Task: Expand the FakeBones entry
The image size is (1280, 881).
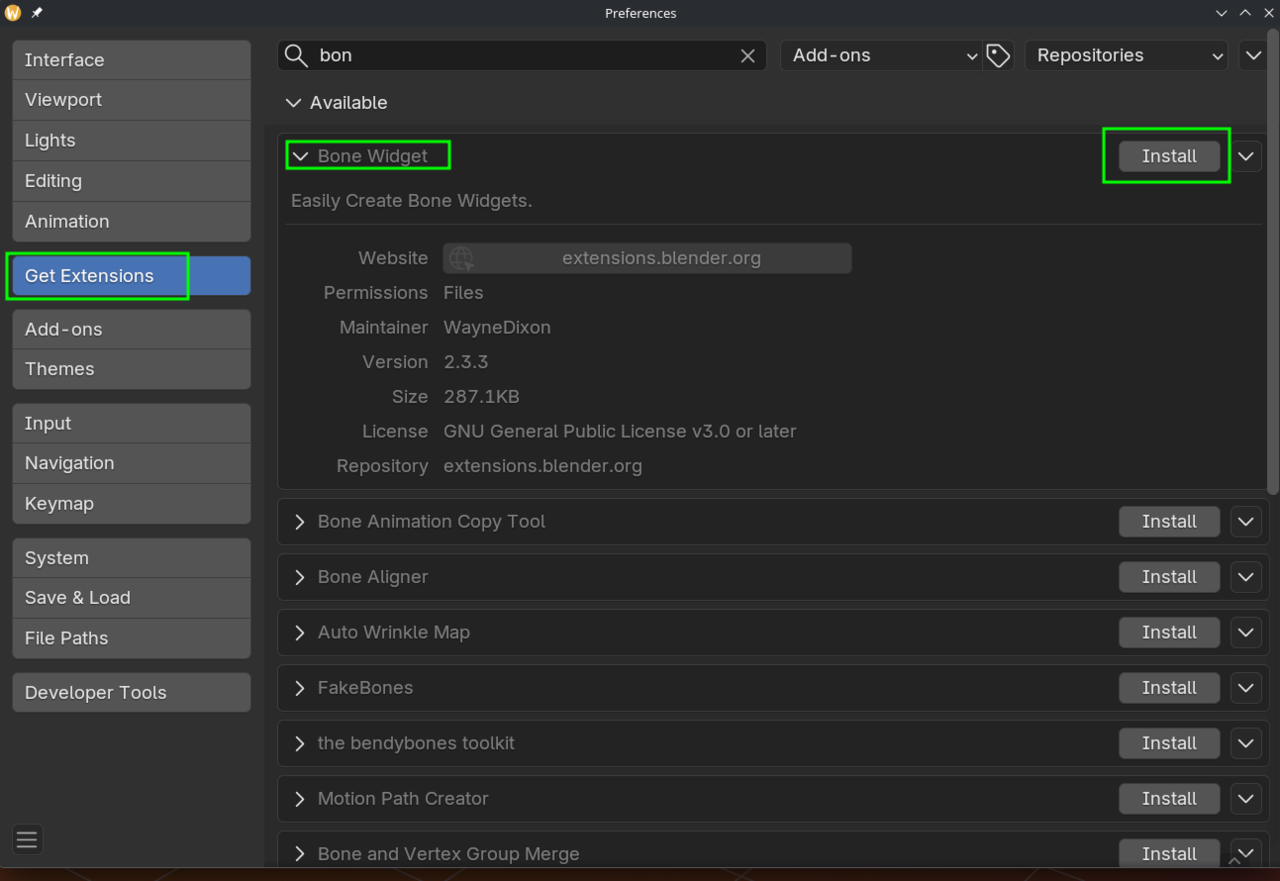Action: tap(300, 688)
